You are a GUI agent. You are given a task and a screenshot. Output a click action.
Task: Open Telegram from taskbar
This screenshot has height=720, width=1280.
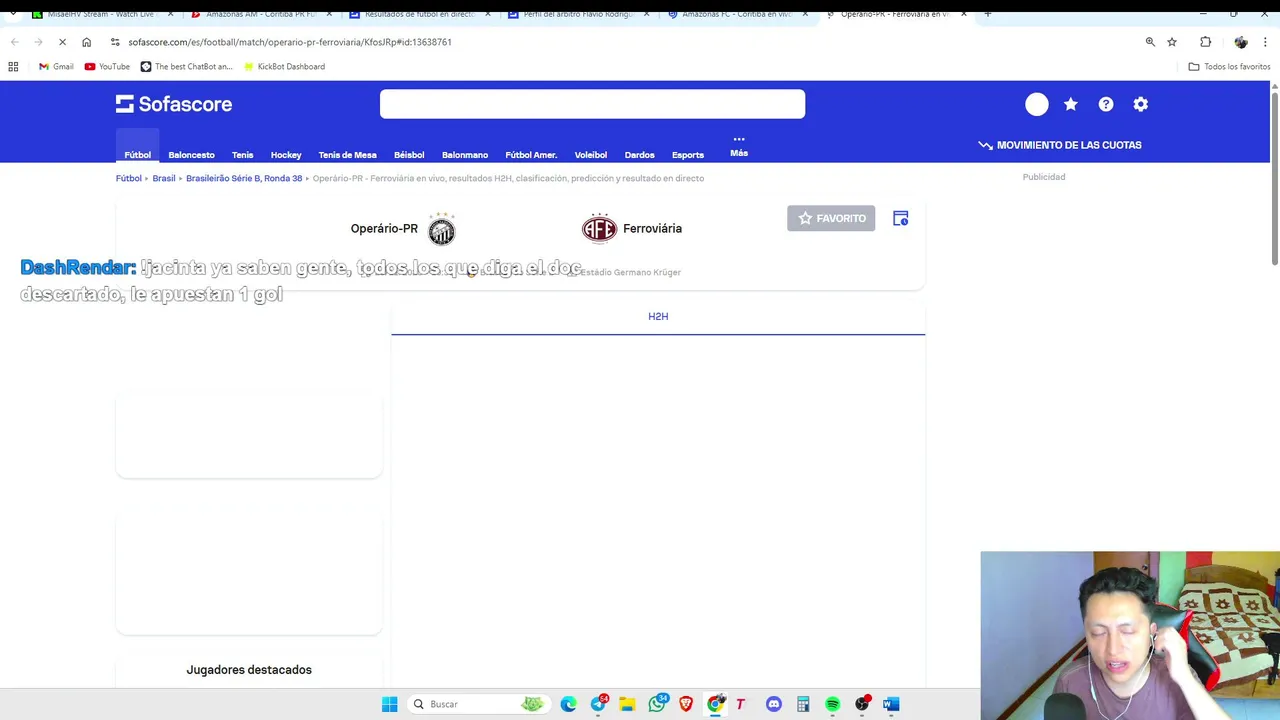point(598,704)
